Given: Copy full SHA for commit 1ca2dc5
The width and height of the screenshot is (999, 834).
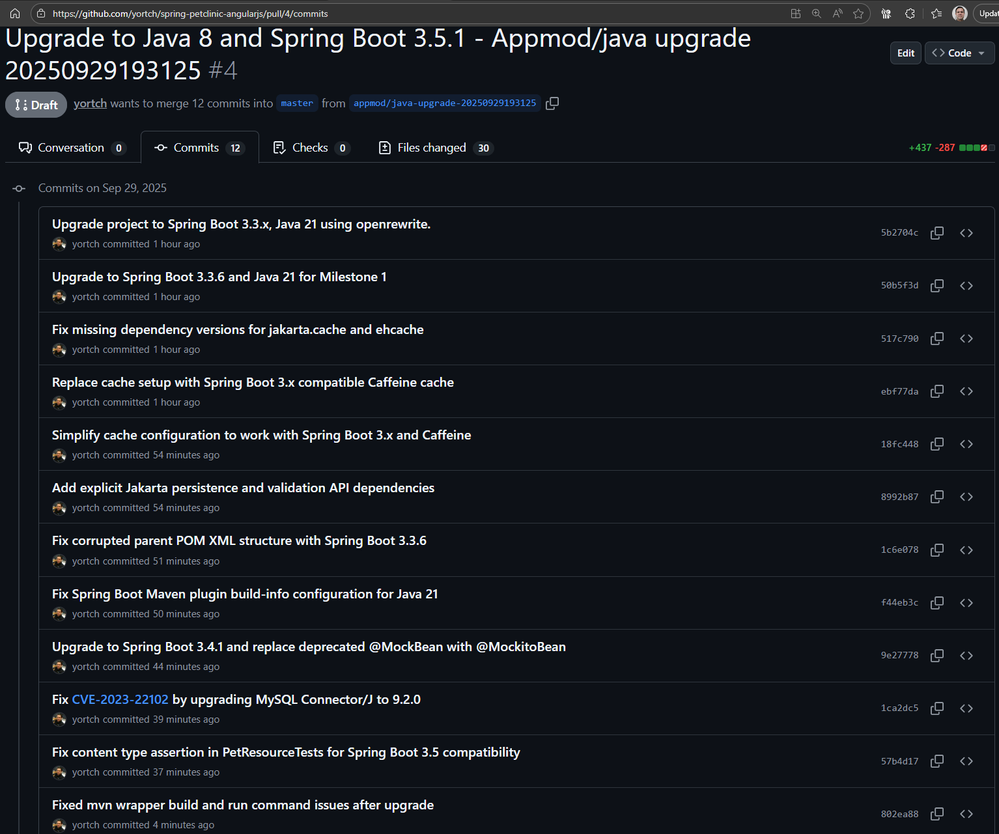Looking at the screenshot, I should 937,708.
